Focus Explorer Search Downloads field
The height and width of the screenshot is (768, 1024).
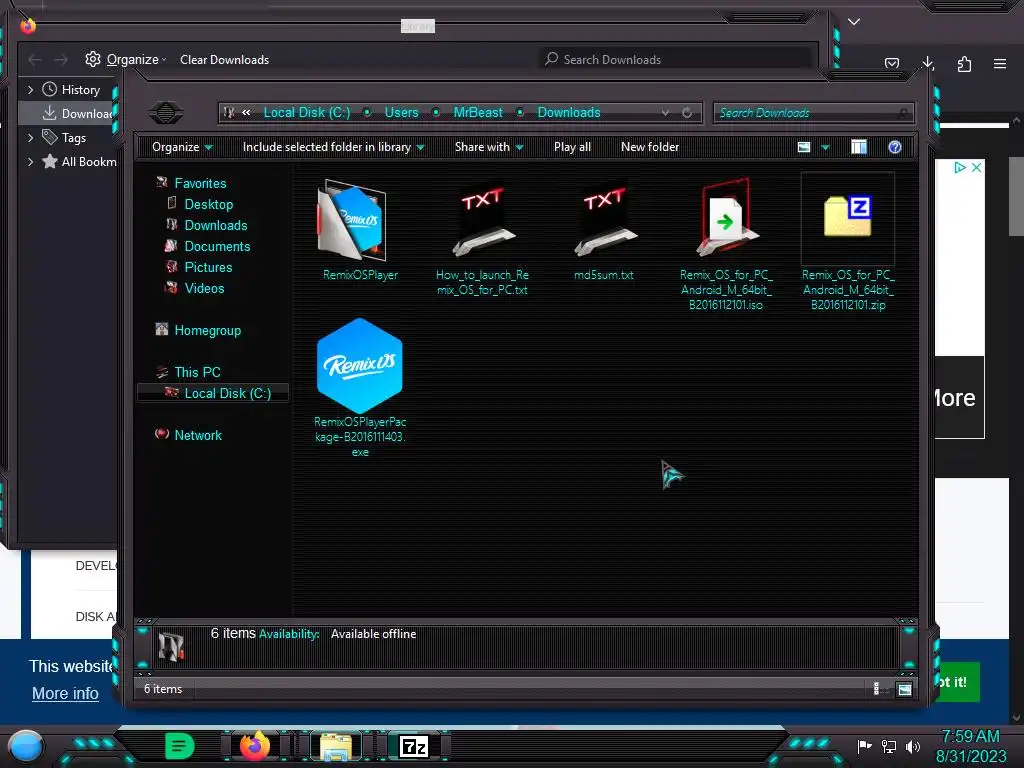(x=813, y=113)
